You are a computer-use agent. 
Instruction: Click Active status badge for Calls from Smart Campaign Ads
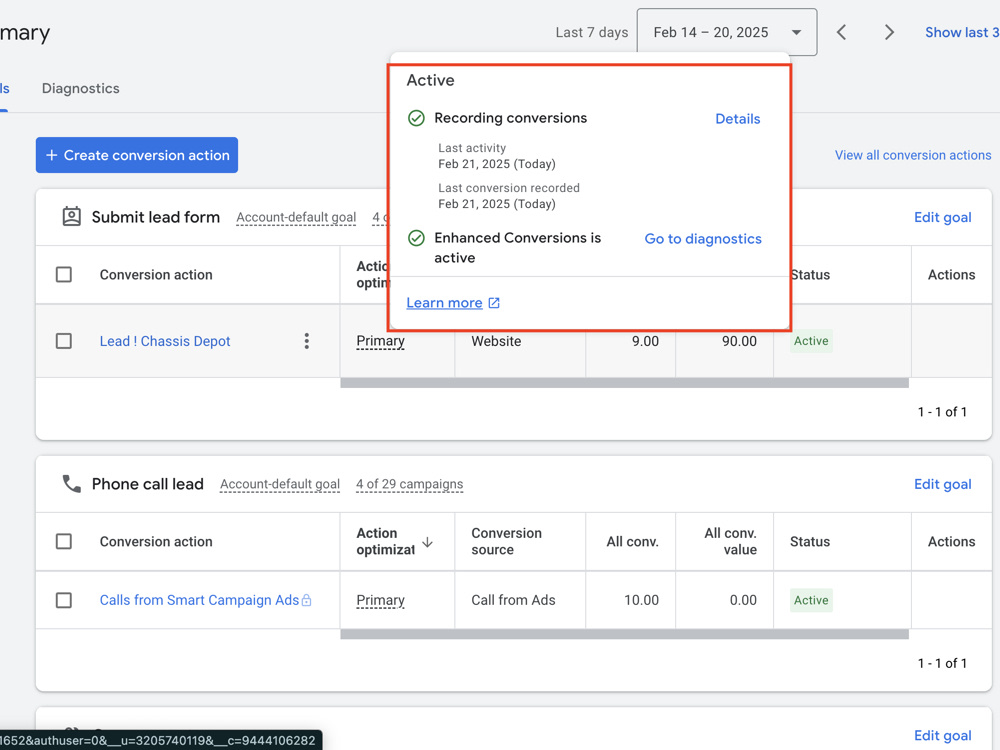tap(811, 600)
